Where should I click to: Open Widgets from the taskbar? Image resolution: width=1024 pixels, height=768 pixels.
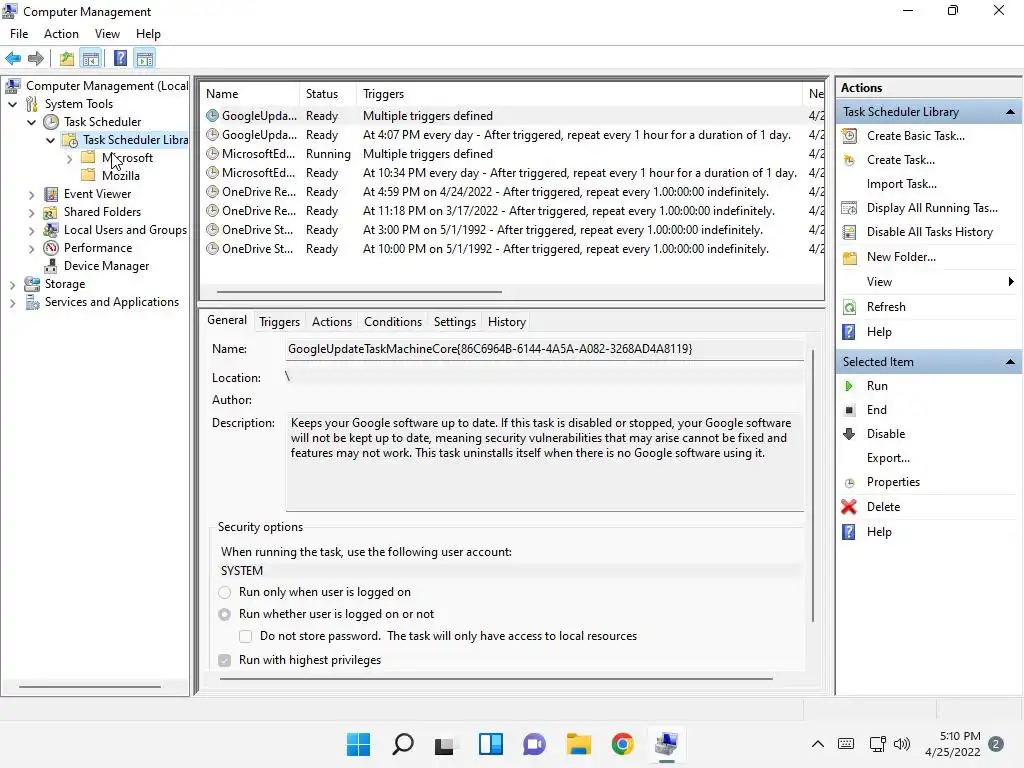pyautogui.click(x=490, y=744)
